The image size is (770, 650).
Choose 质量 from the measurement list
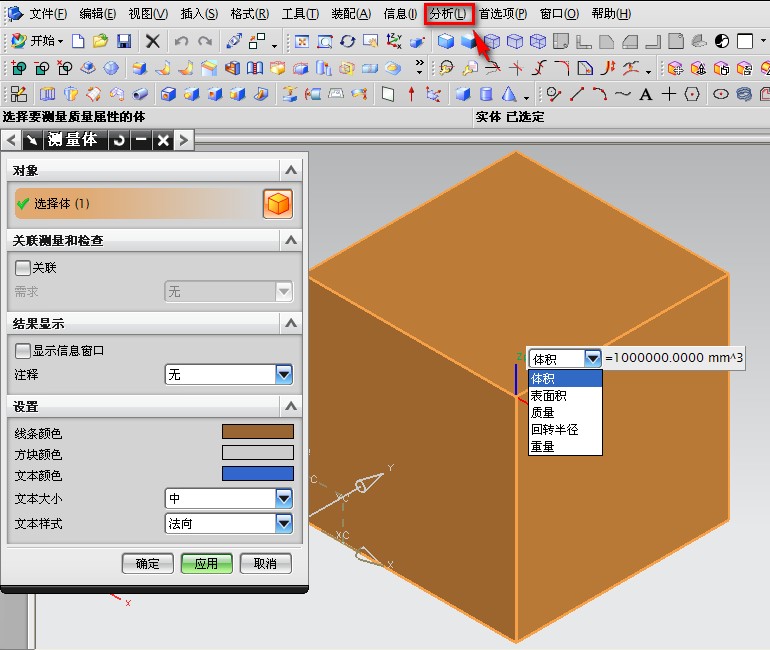click(x=565, y=412)
